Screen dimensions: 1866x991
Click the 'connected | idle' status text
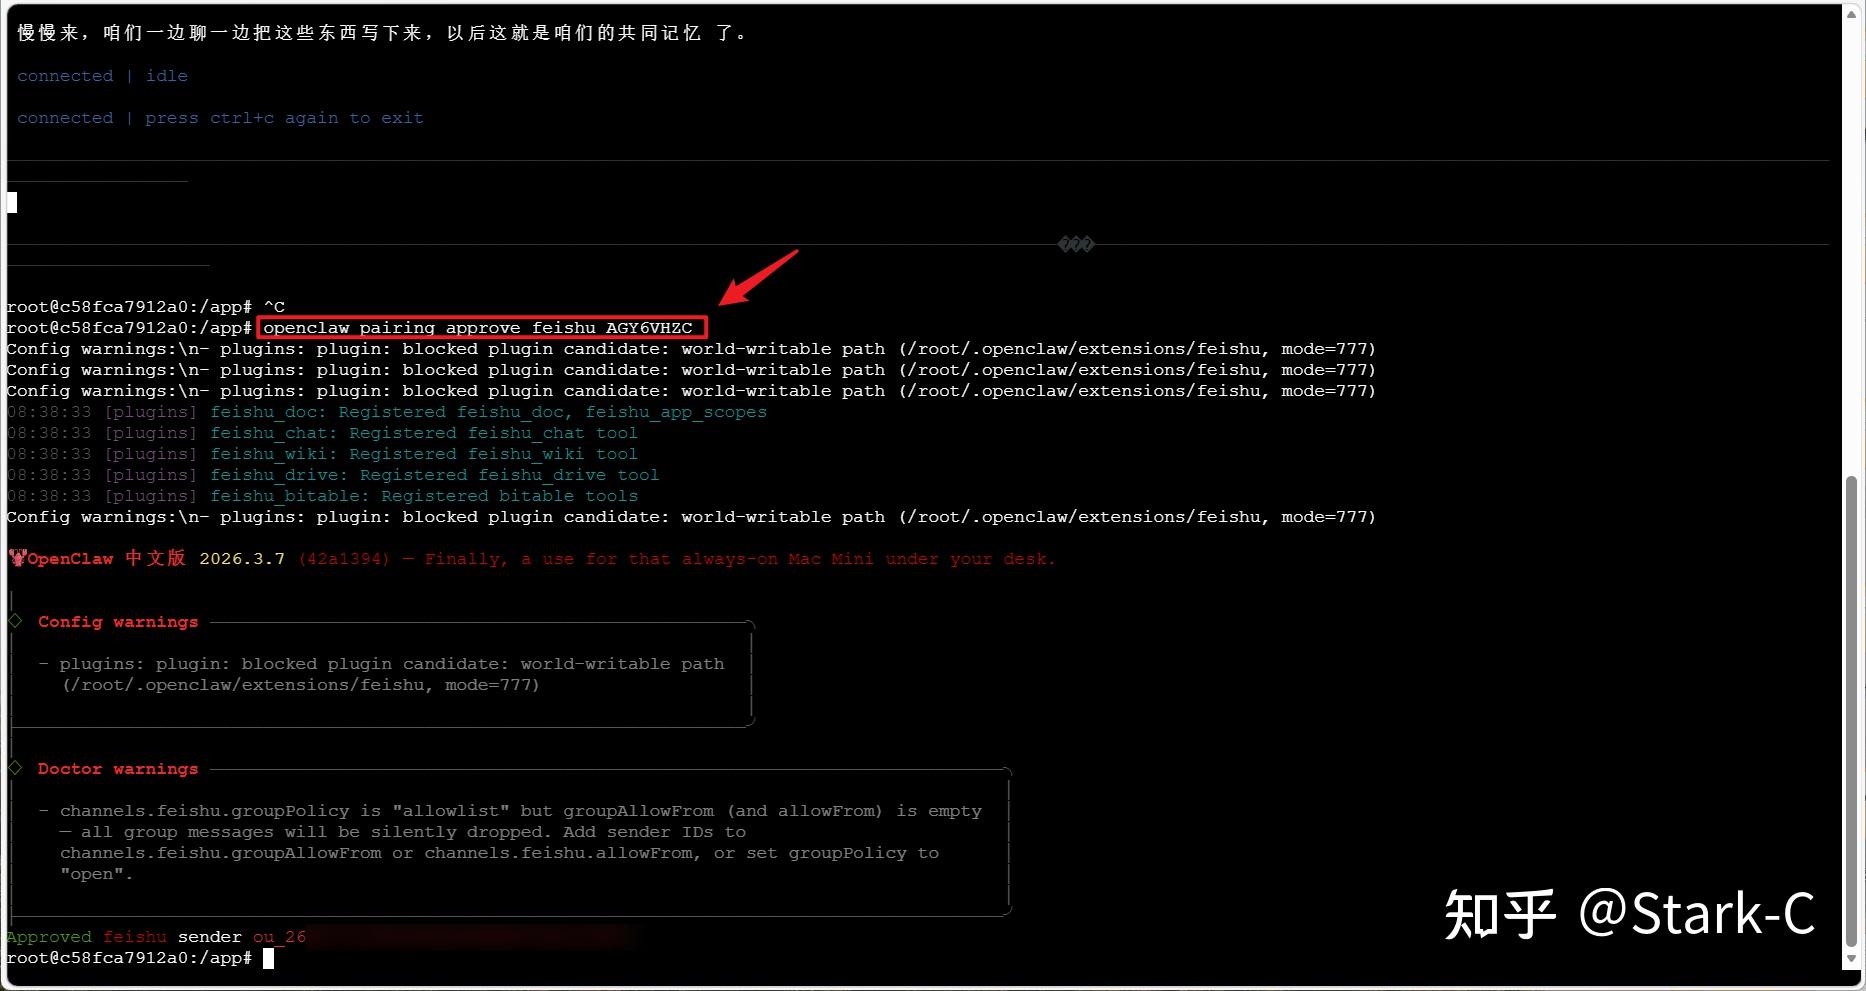(x=102, y=76)
